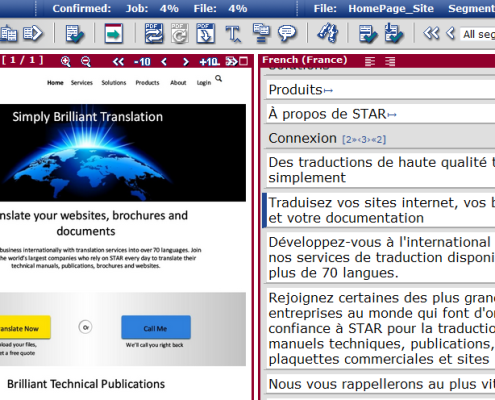495x400 pixels.
Task: Select the Nous vous rappellerons segment
Action: pyautogui.click(x=380, y=384)
